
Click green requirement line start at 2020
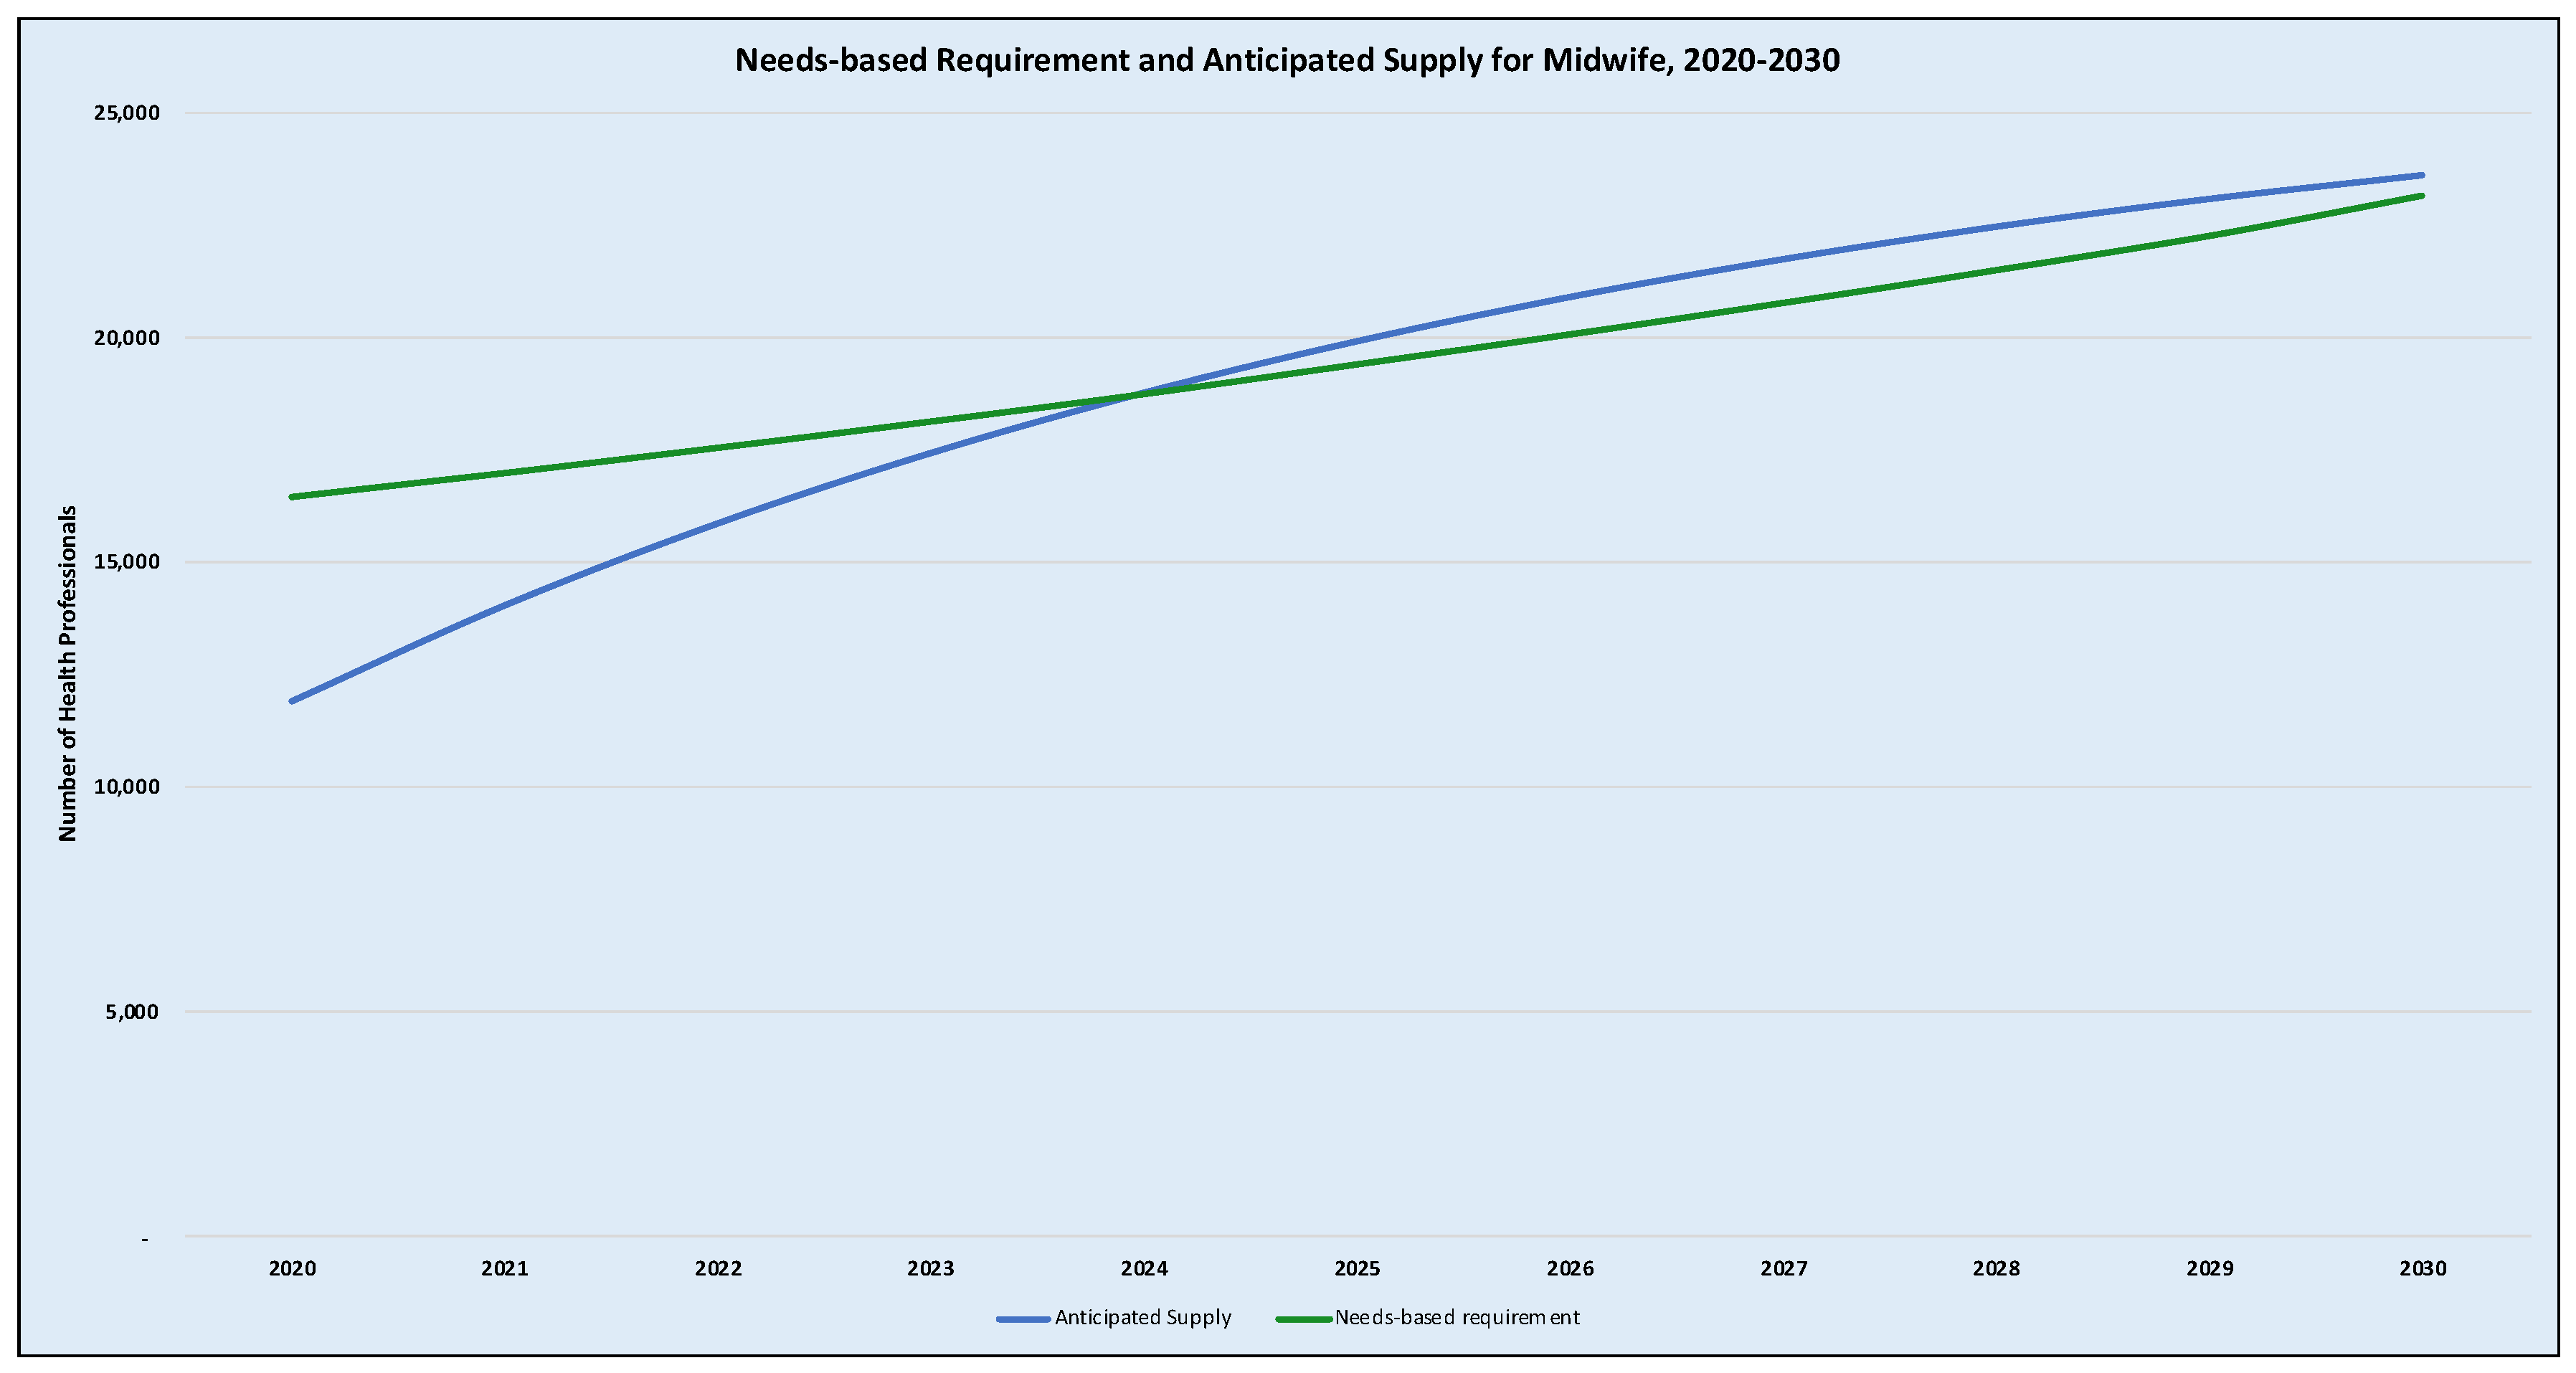tap(292, 496)
